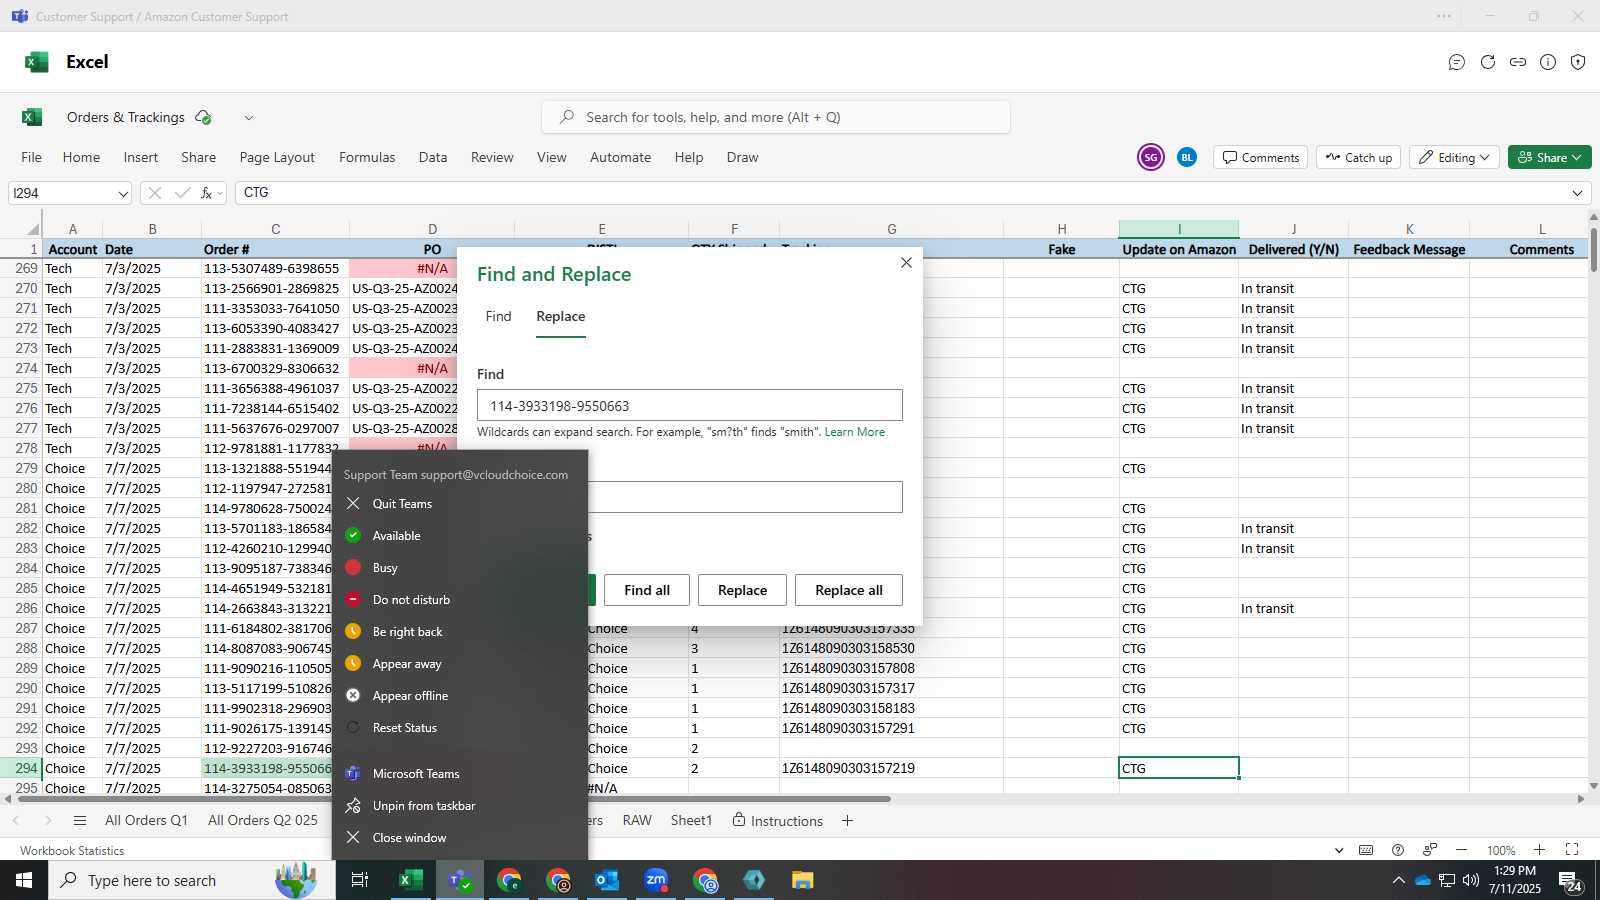Screen dimensions: 1600x900
Task: Switch to the Automate ribbon tab
Action: tap(620, 157)
